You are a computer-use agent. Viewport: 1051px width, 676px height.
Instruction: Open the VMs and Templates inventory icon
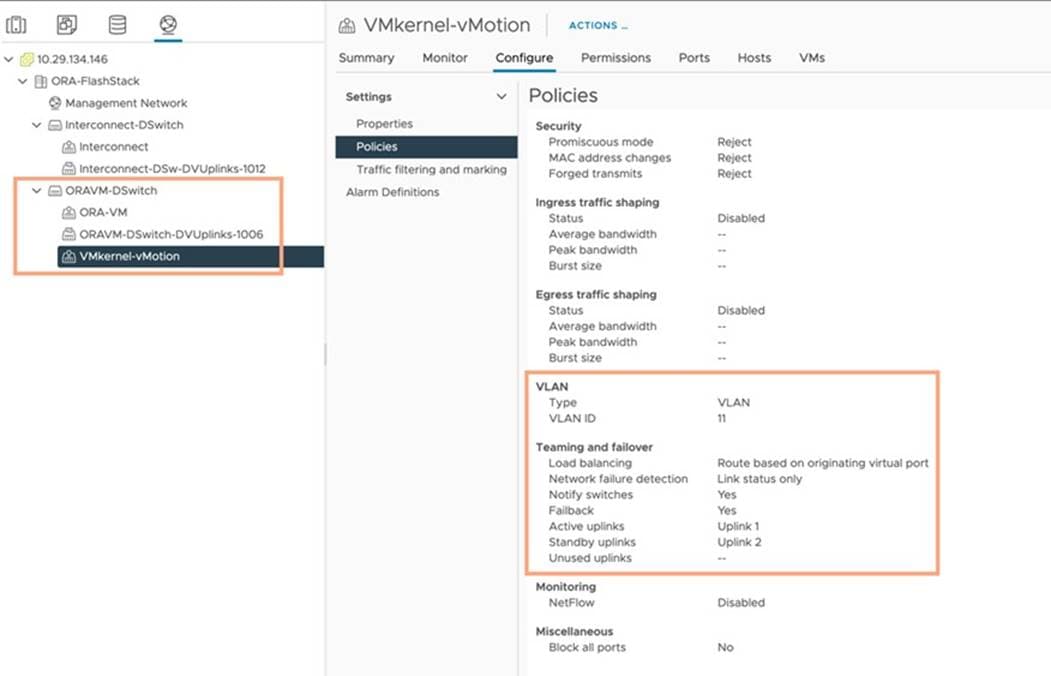click(66, 25)
